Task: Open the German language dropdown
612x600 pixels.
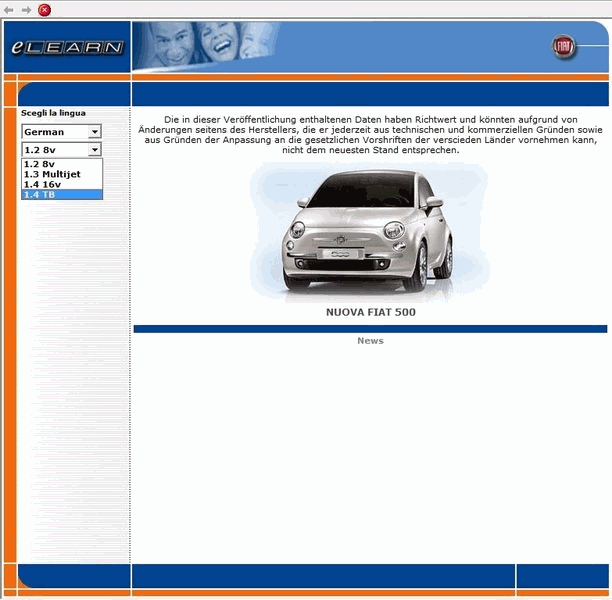Action: pos(62,132)
